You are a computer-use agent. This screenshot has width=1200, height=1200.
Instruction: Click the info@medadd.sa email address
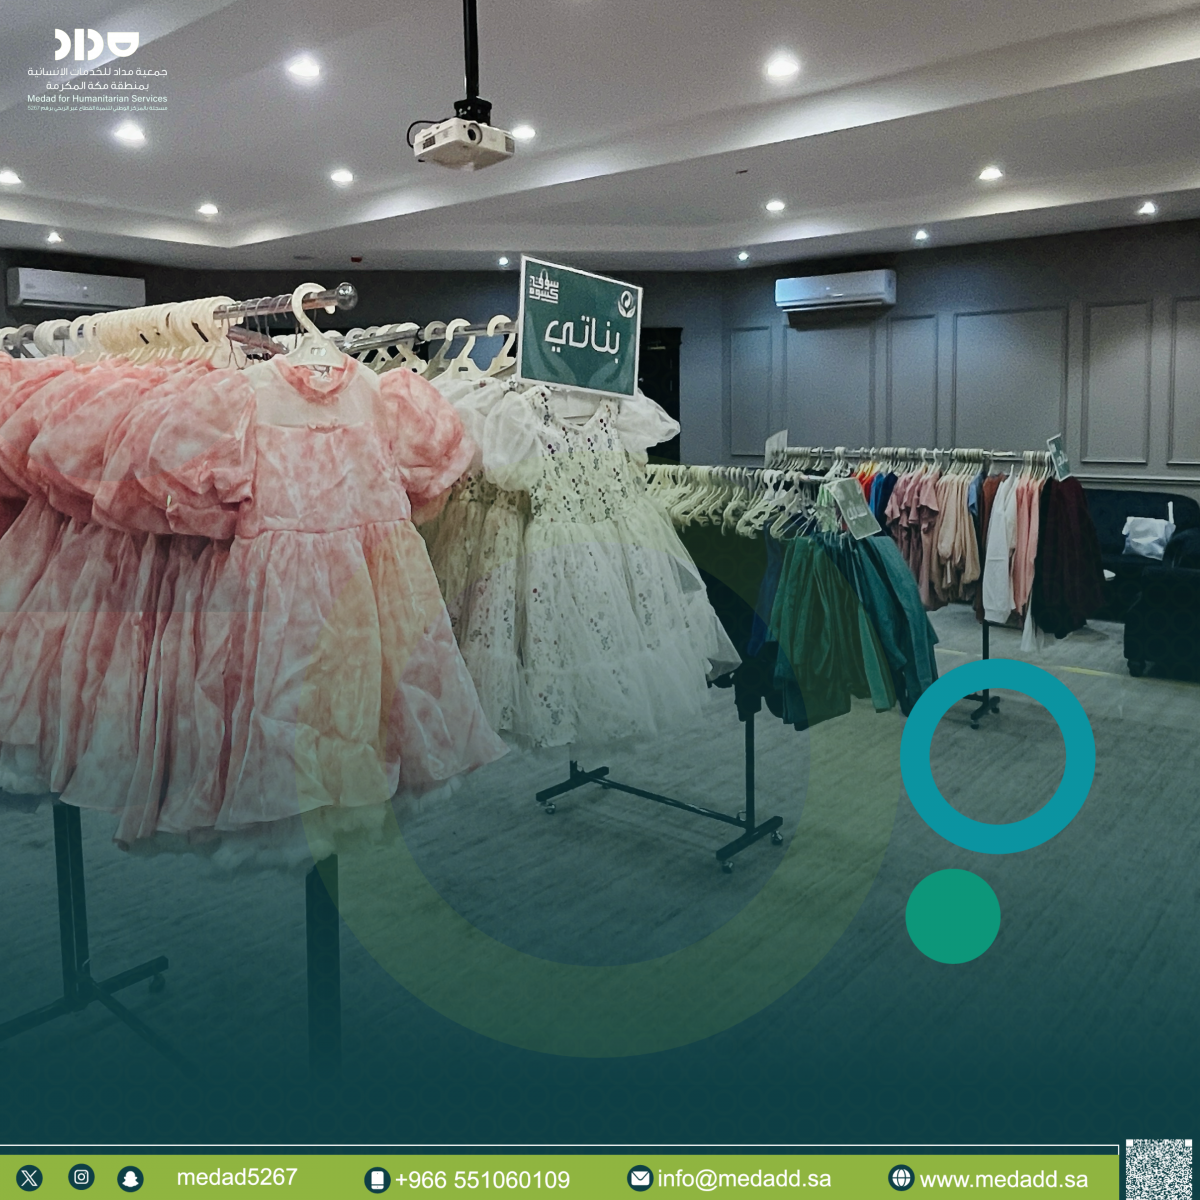point(743,1179)
